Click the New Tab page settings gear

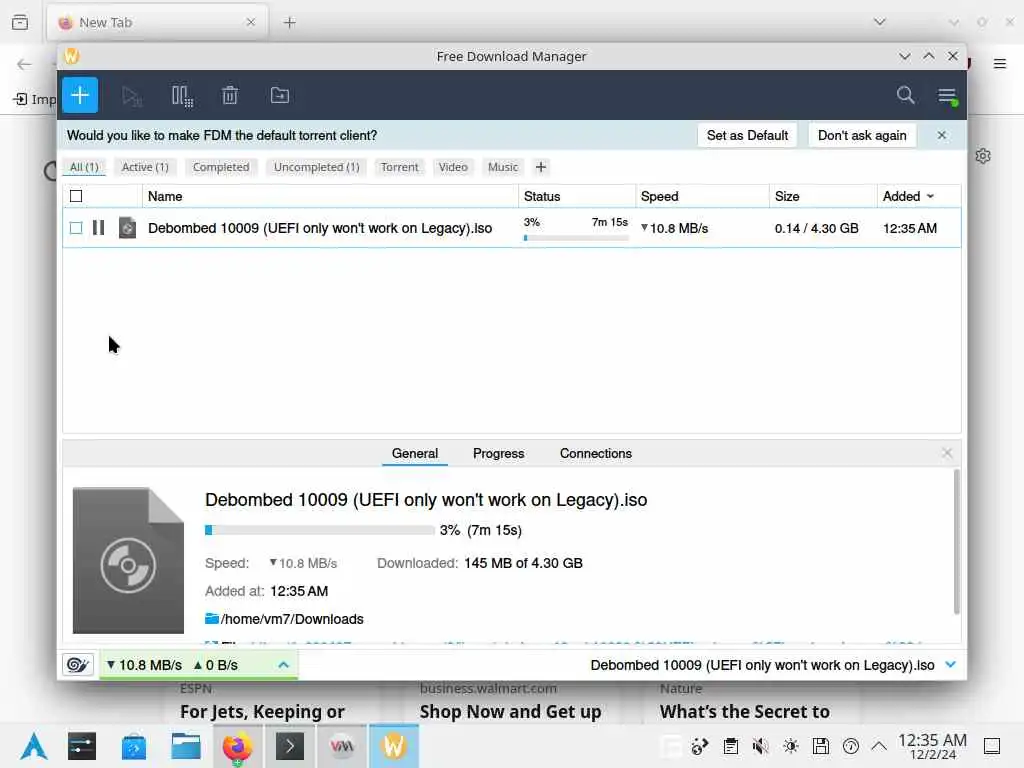[983, 156]
